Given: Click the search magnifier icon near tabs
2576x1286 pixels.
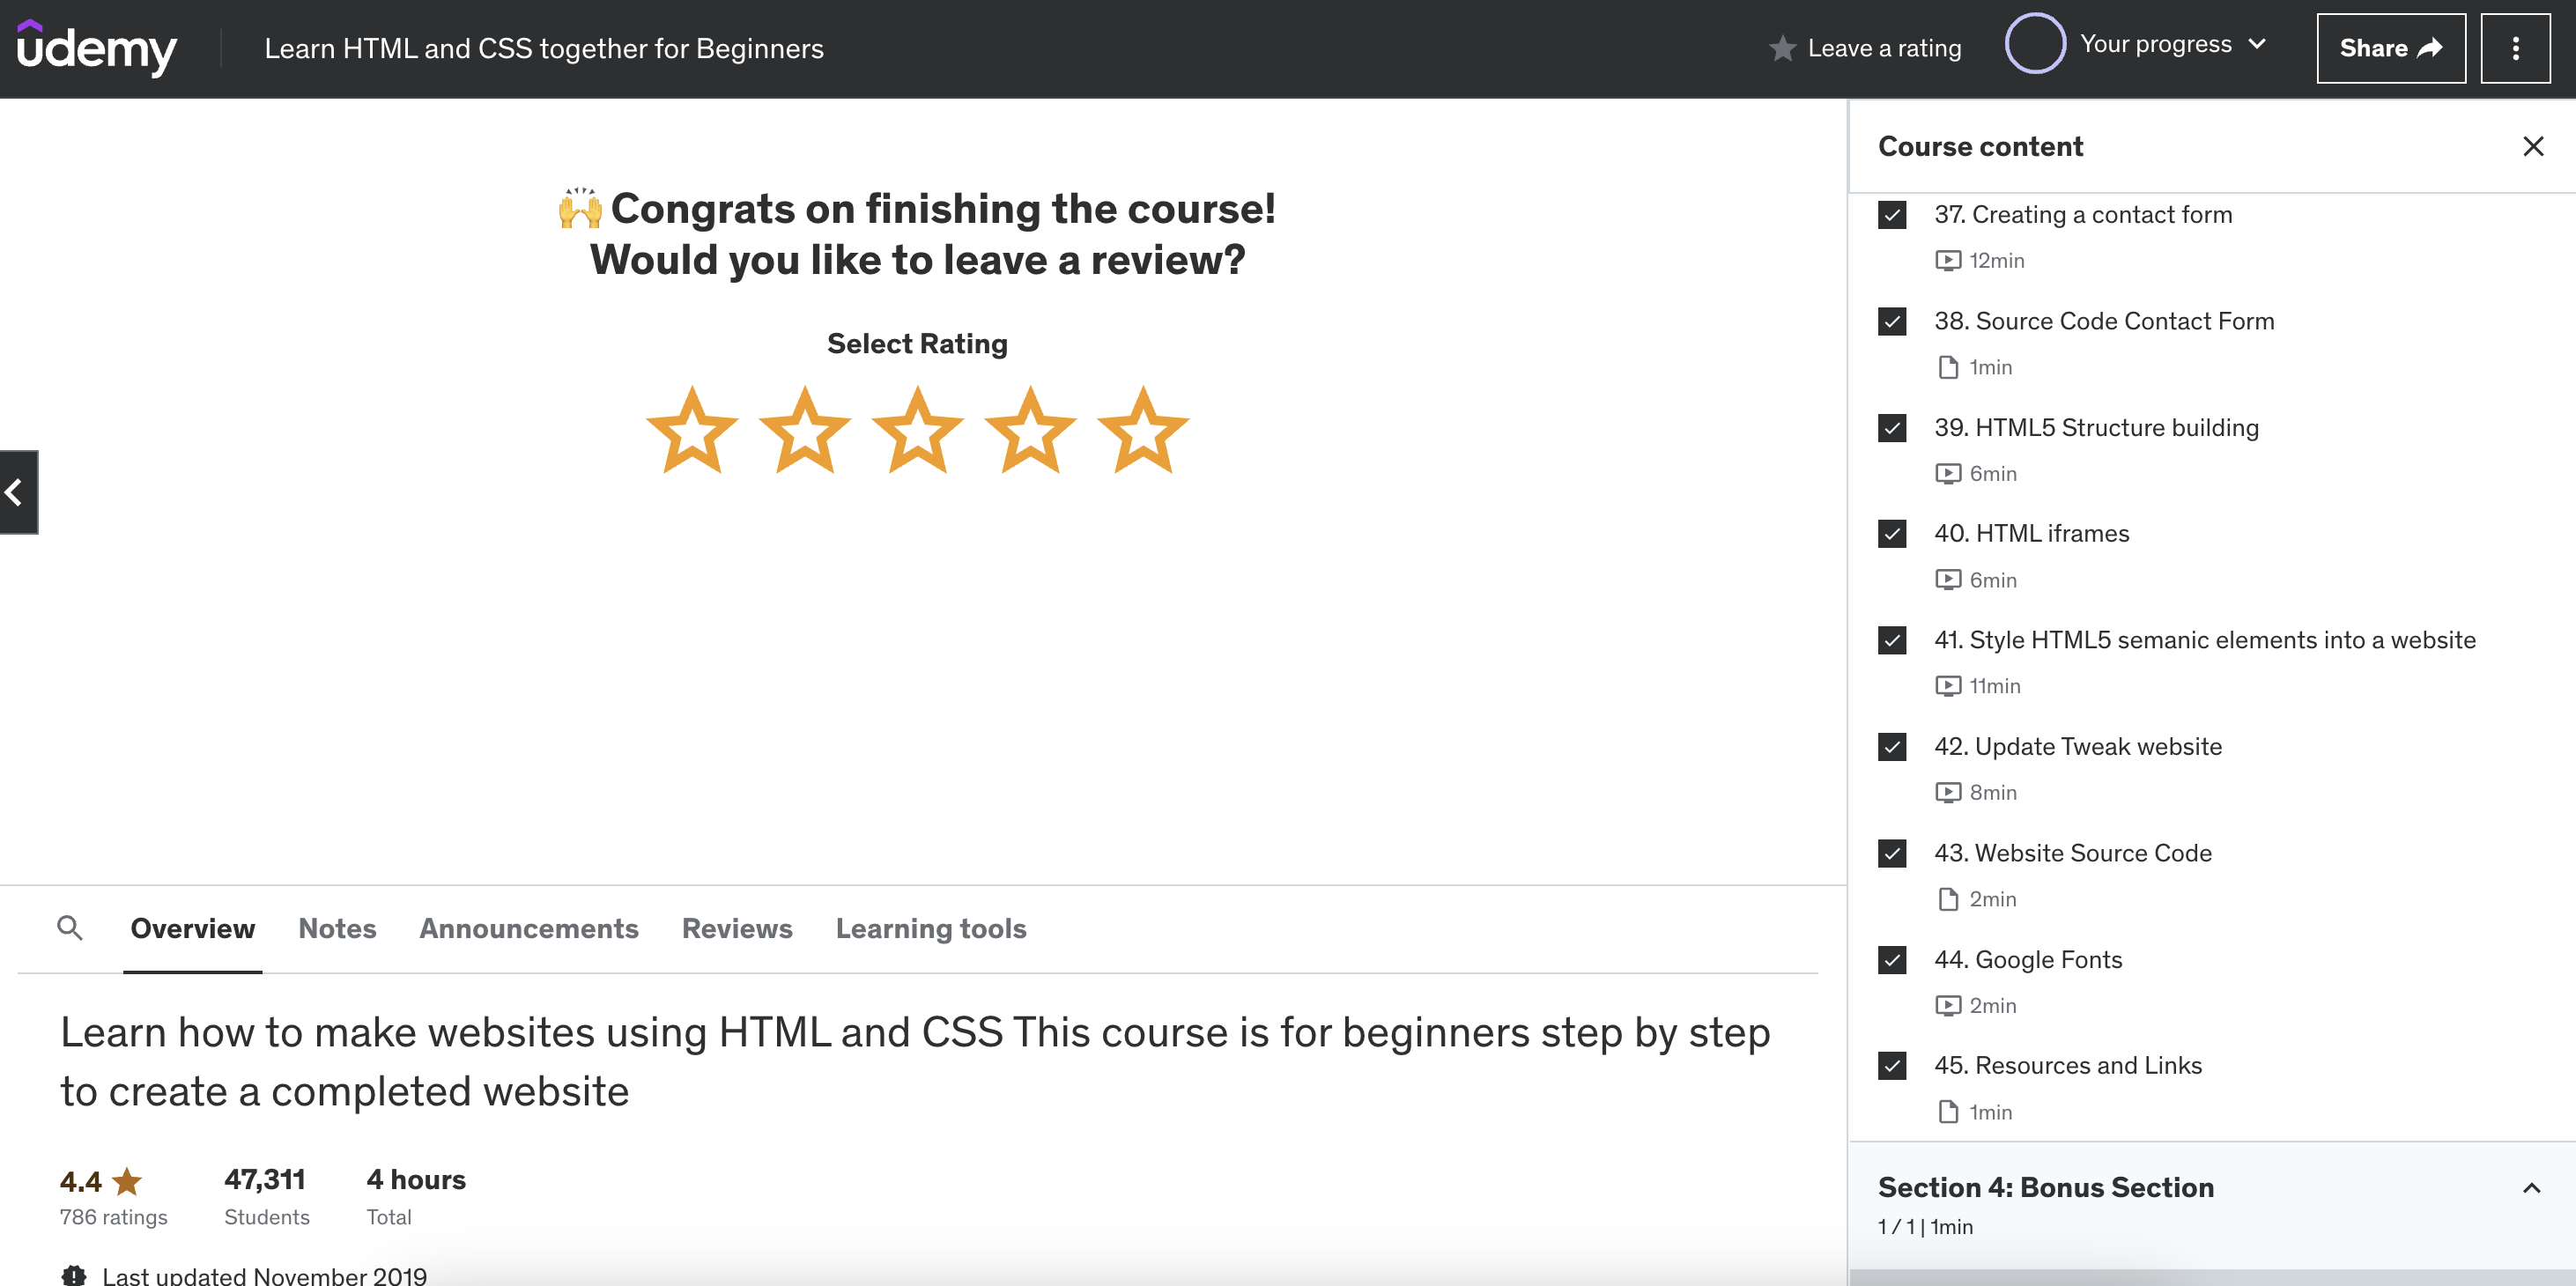Looking at the screenshot, I should coord(69,928).
